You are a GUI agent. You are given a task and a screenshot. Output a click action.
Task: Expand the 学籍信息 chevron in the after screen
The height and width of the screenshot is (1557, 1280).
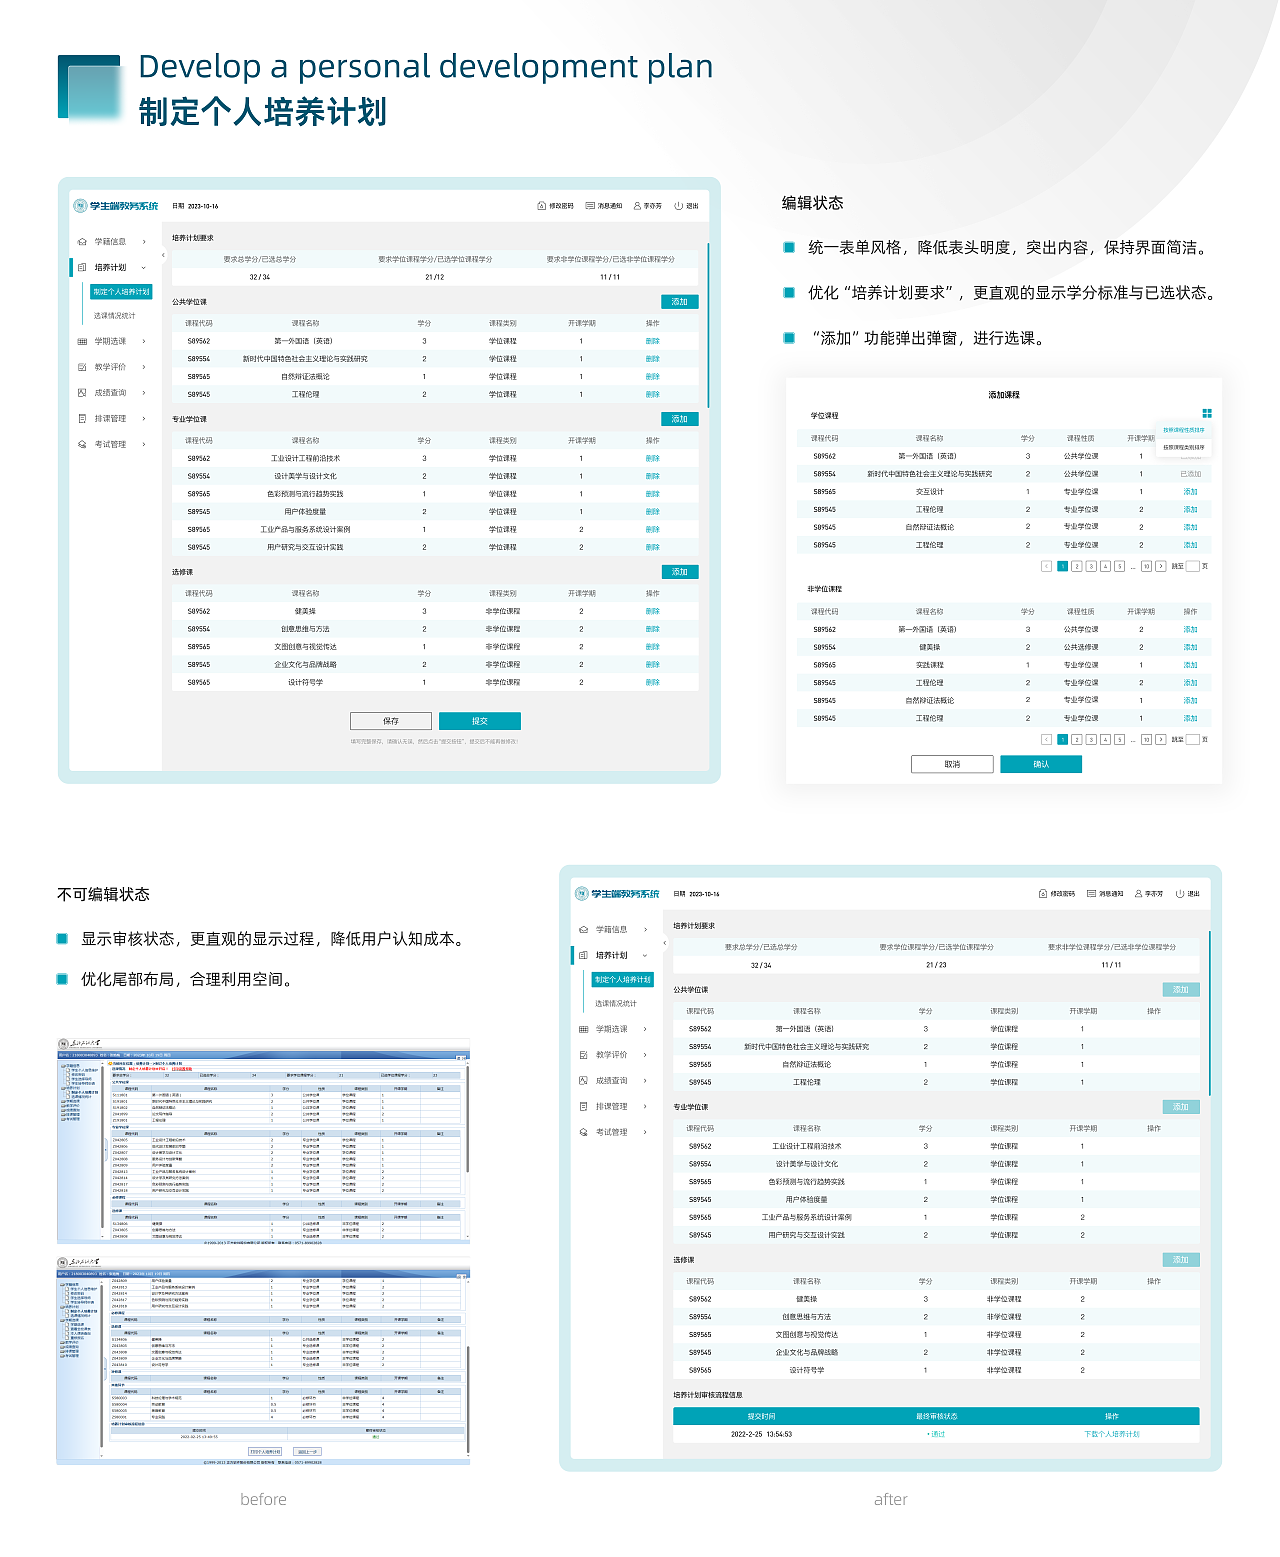645,930
